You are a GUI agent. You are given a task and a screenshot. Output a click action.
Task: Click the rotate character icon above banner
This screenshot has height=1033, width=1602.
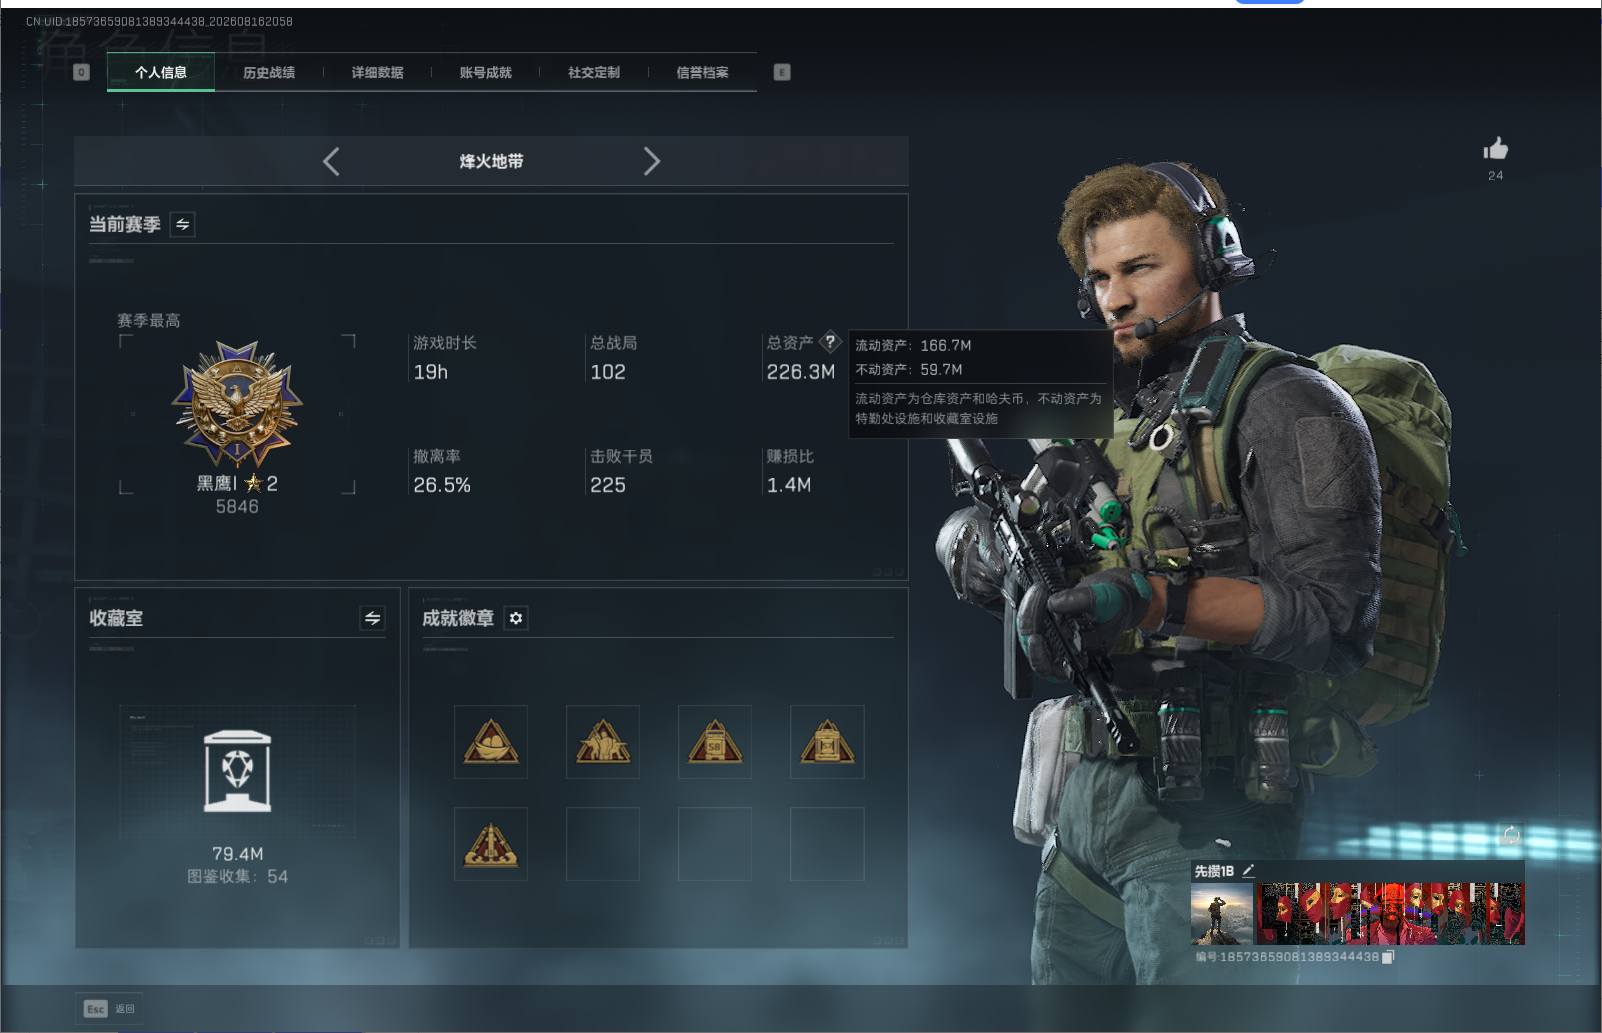pos(1511,835)
